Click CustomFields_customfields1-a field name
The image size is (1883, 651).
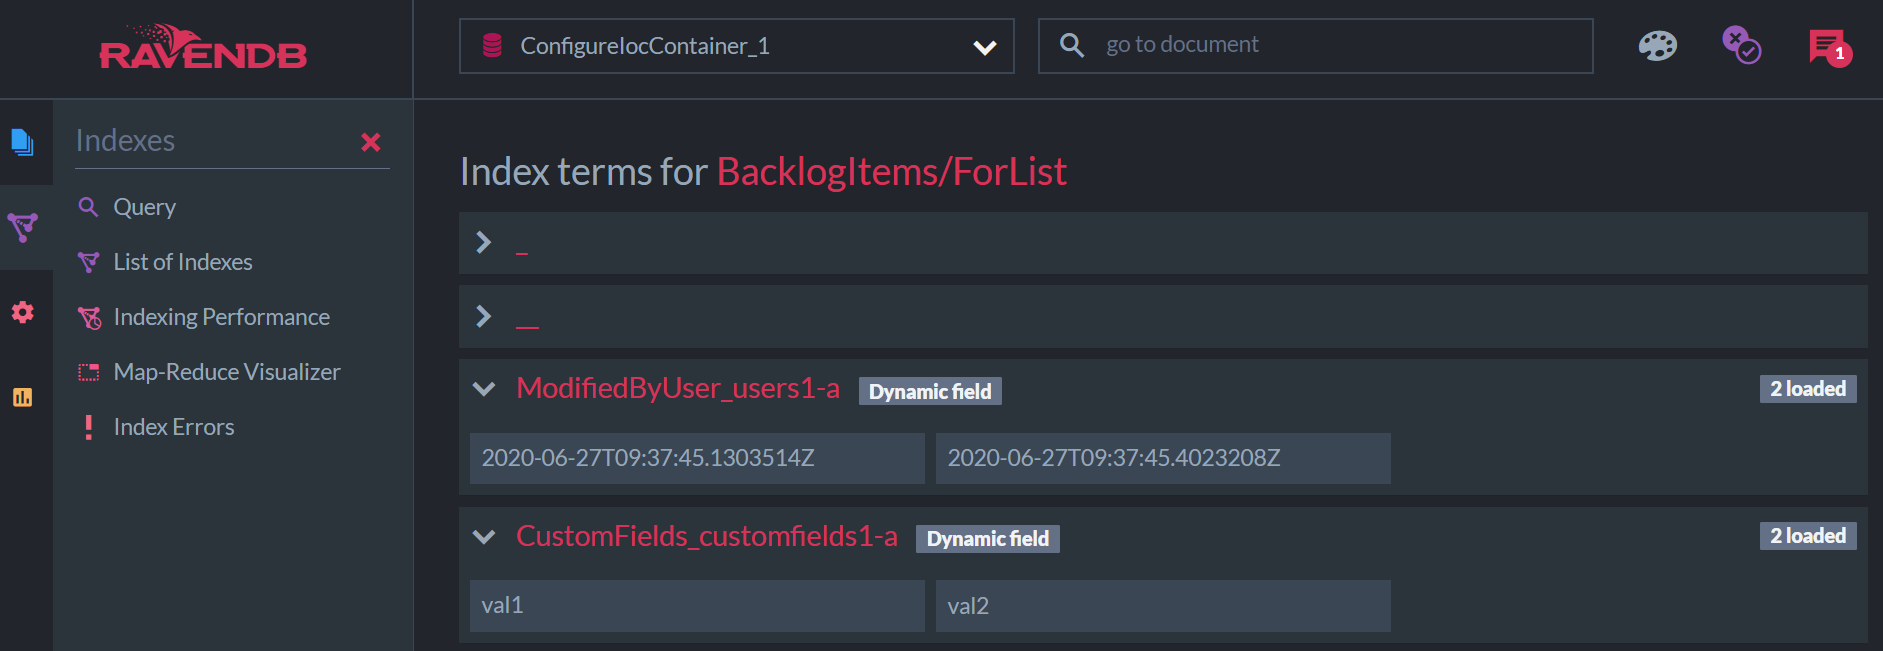coord(707,536)
